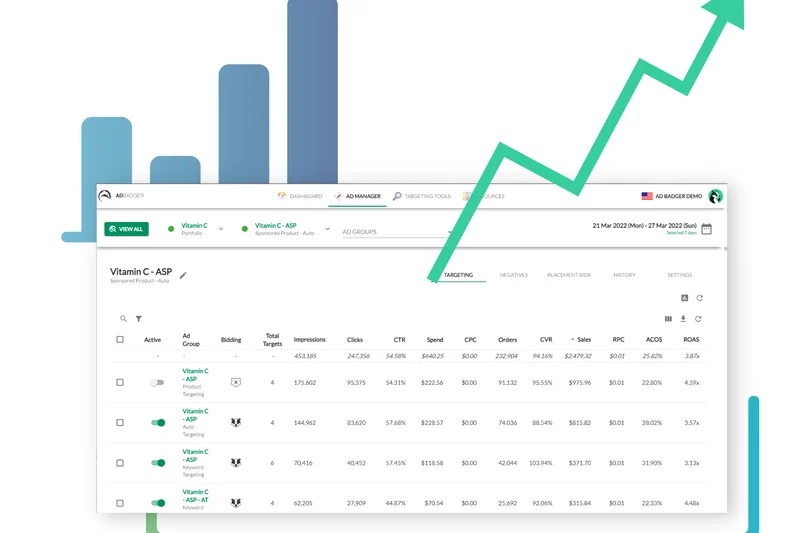This screenshot has height=533, width=800.
Task: Open the Placement Bids tab
Action: pyautogui.click(x=569, y=275)
